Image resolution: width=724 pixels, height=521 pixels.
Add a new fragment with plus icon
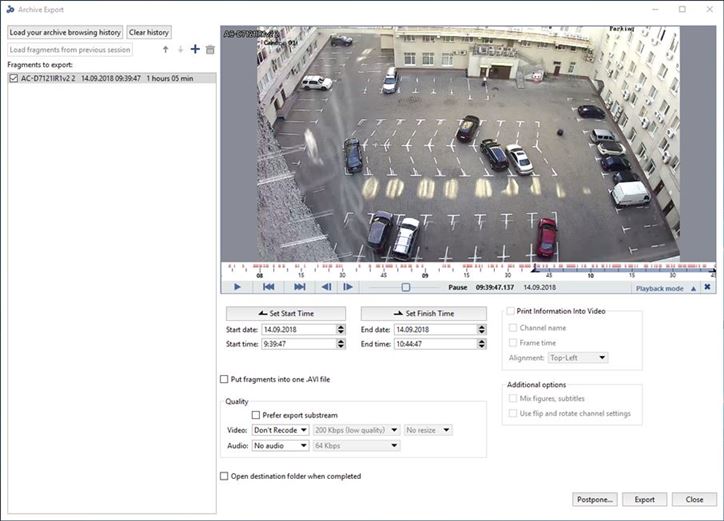pyautogui.click(x=195, y=49)
